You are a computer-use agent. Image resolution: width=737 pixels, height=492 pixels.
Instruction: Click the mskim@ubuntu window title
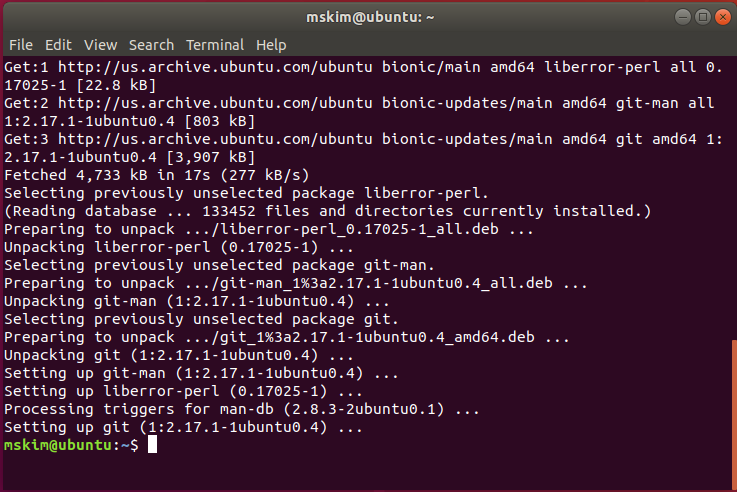click(370, 17)
